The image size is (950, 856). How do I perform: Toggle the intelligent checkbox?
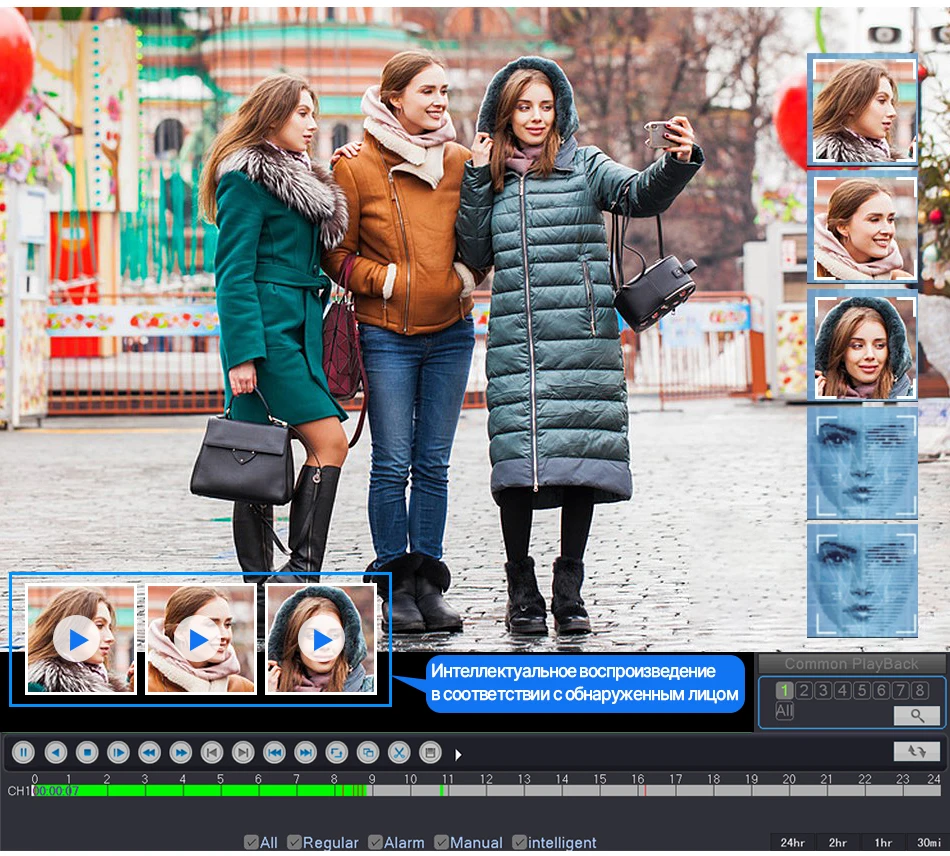coord(519,842)
